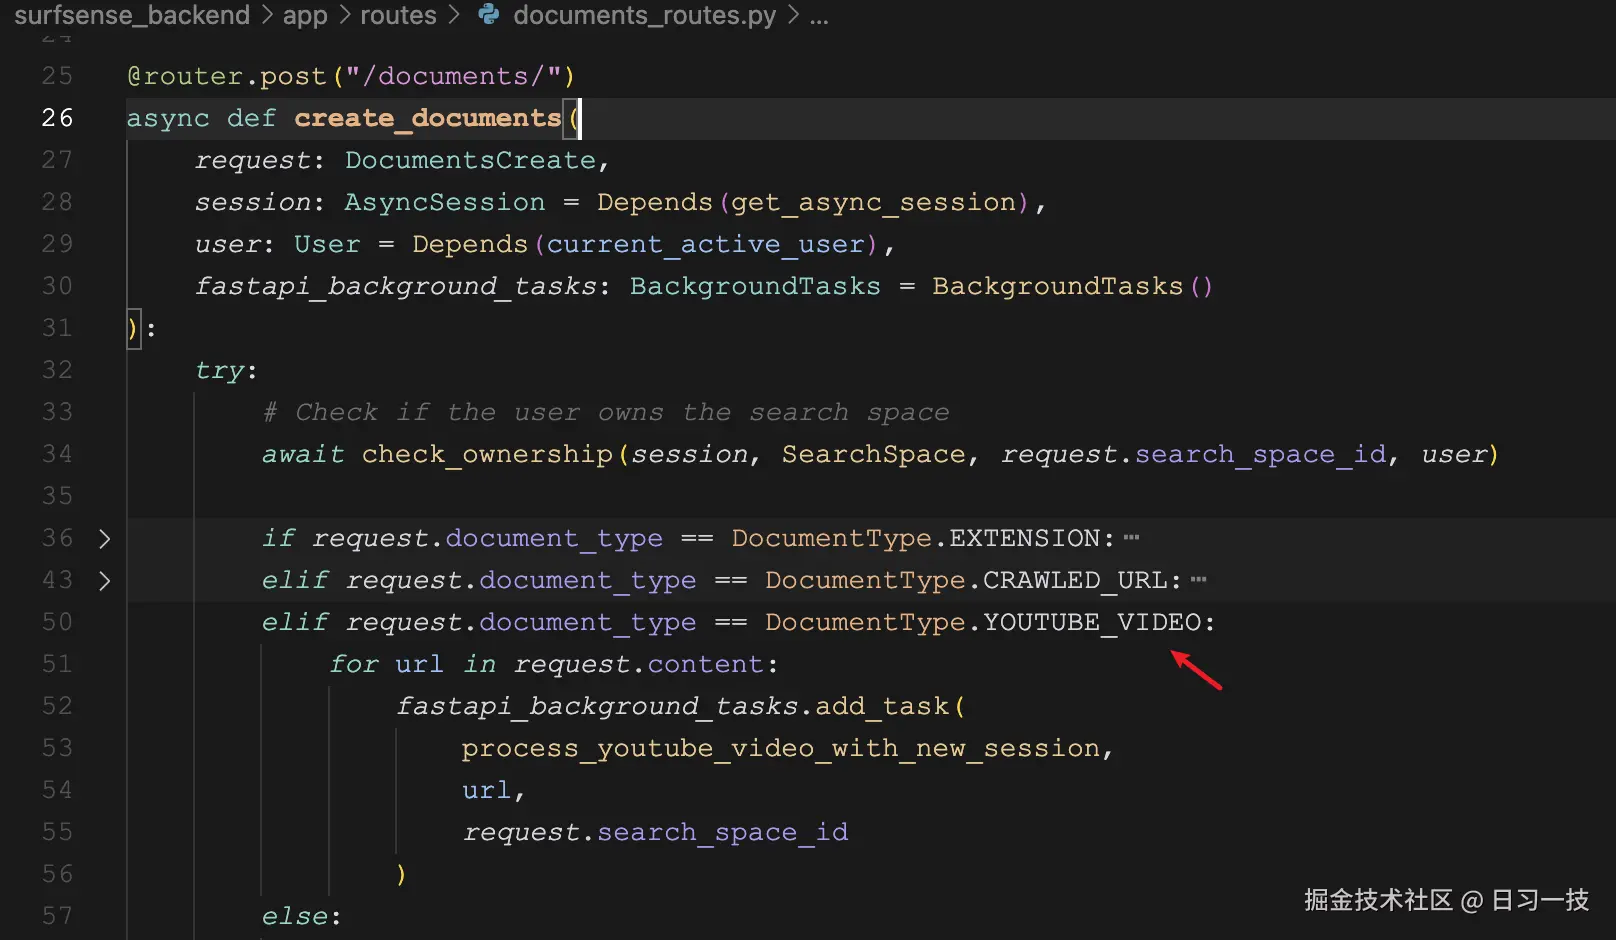
Task: Click line number 50 in the gutter
Action: (x=57, y=621)
